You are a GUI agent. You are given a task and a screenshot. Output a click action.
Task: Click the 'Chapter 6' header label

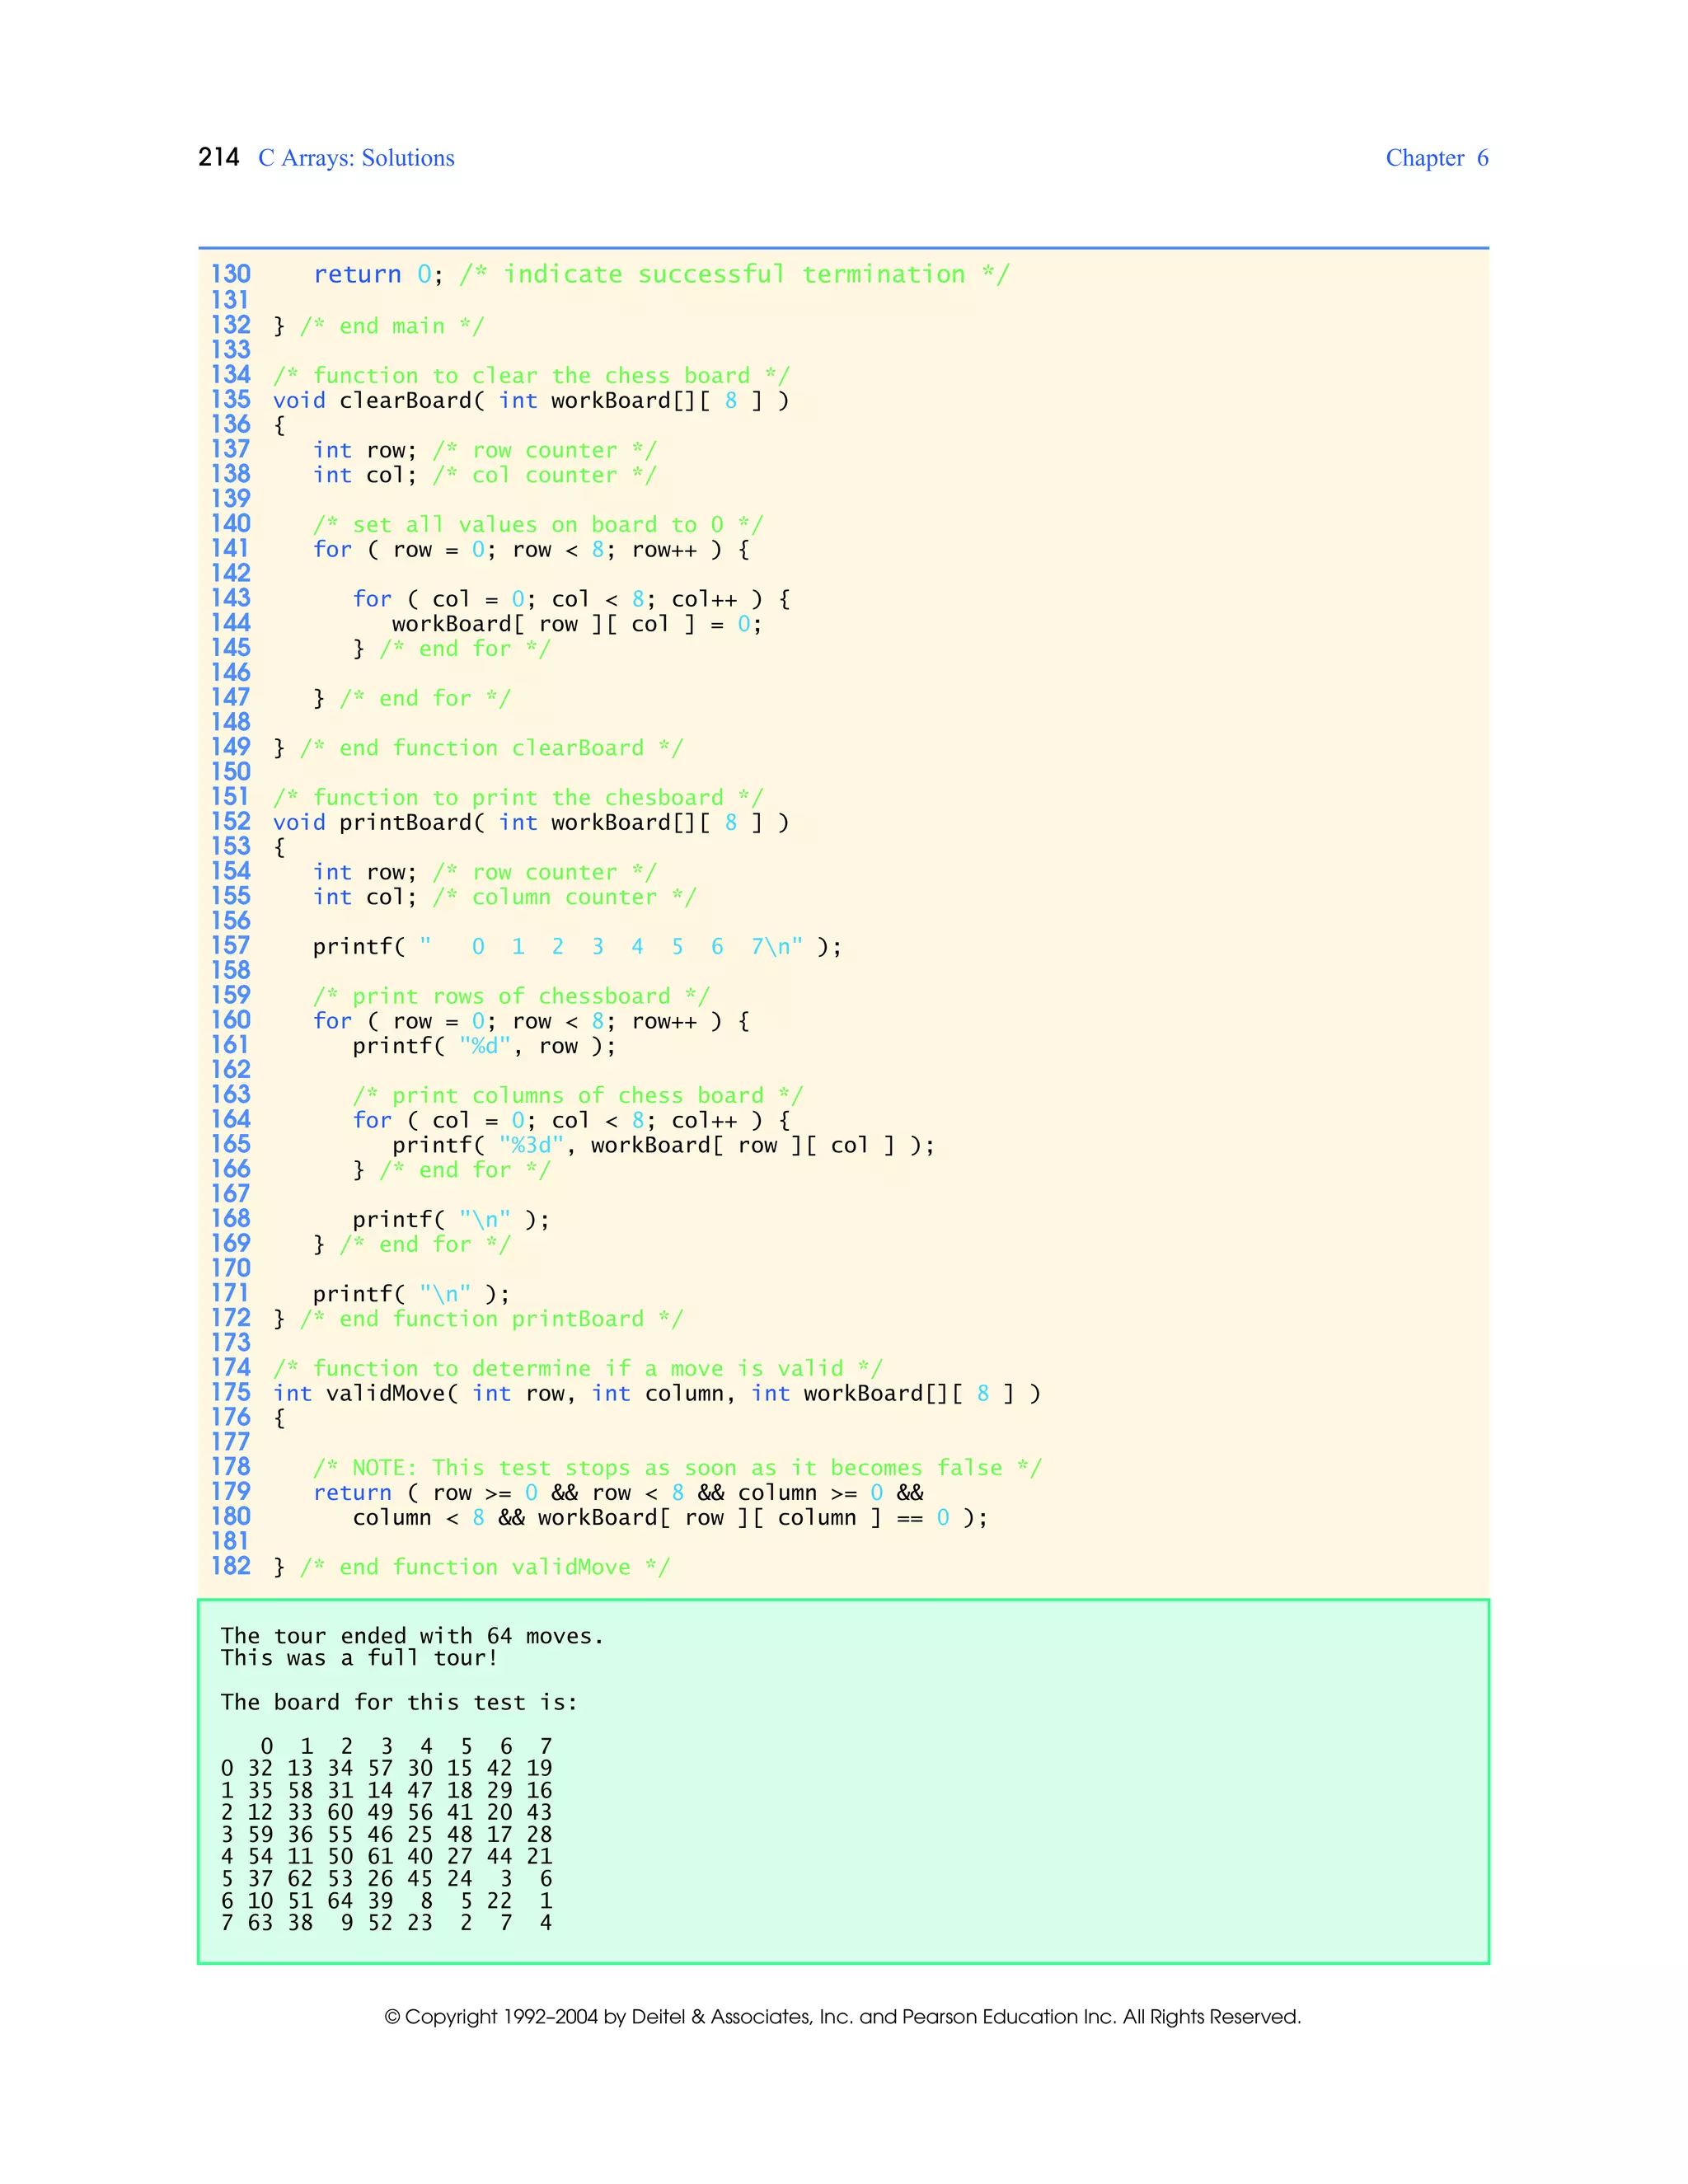click(x=1436, y=158)
